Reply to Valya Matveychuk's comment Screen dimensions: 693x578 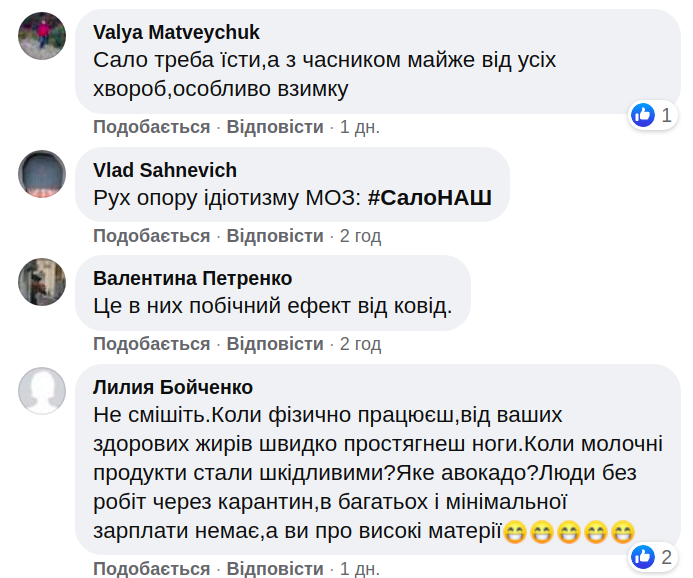275,127
